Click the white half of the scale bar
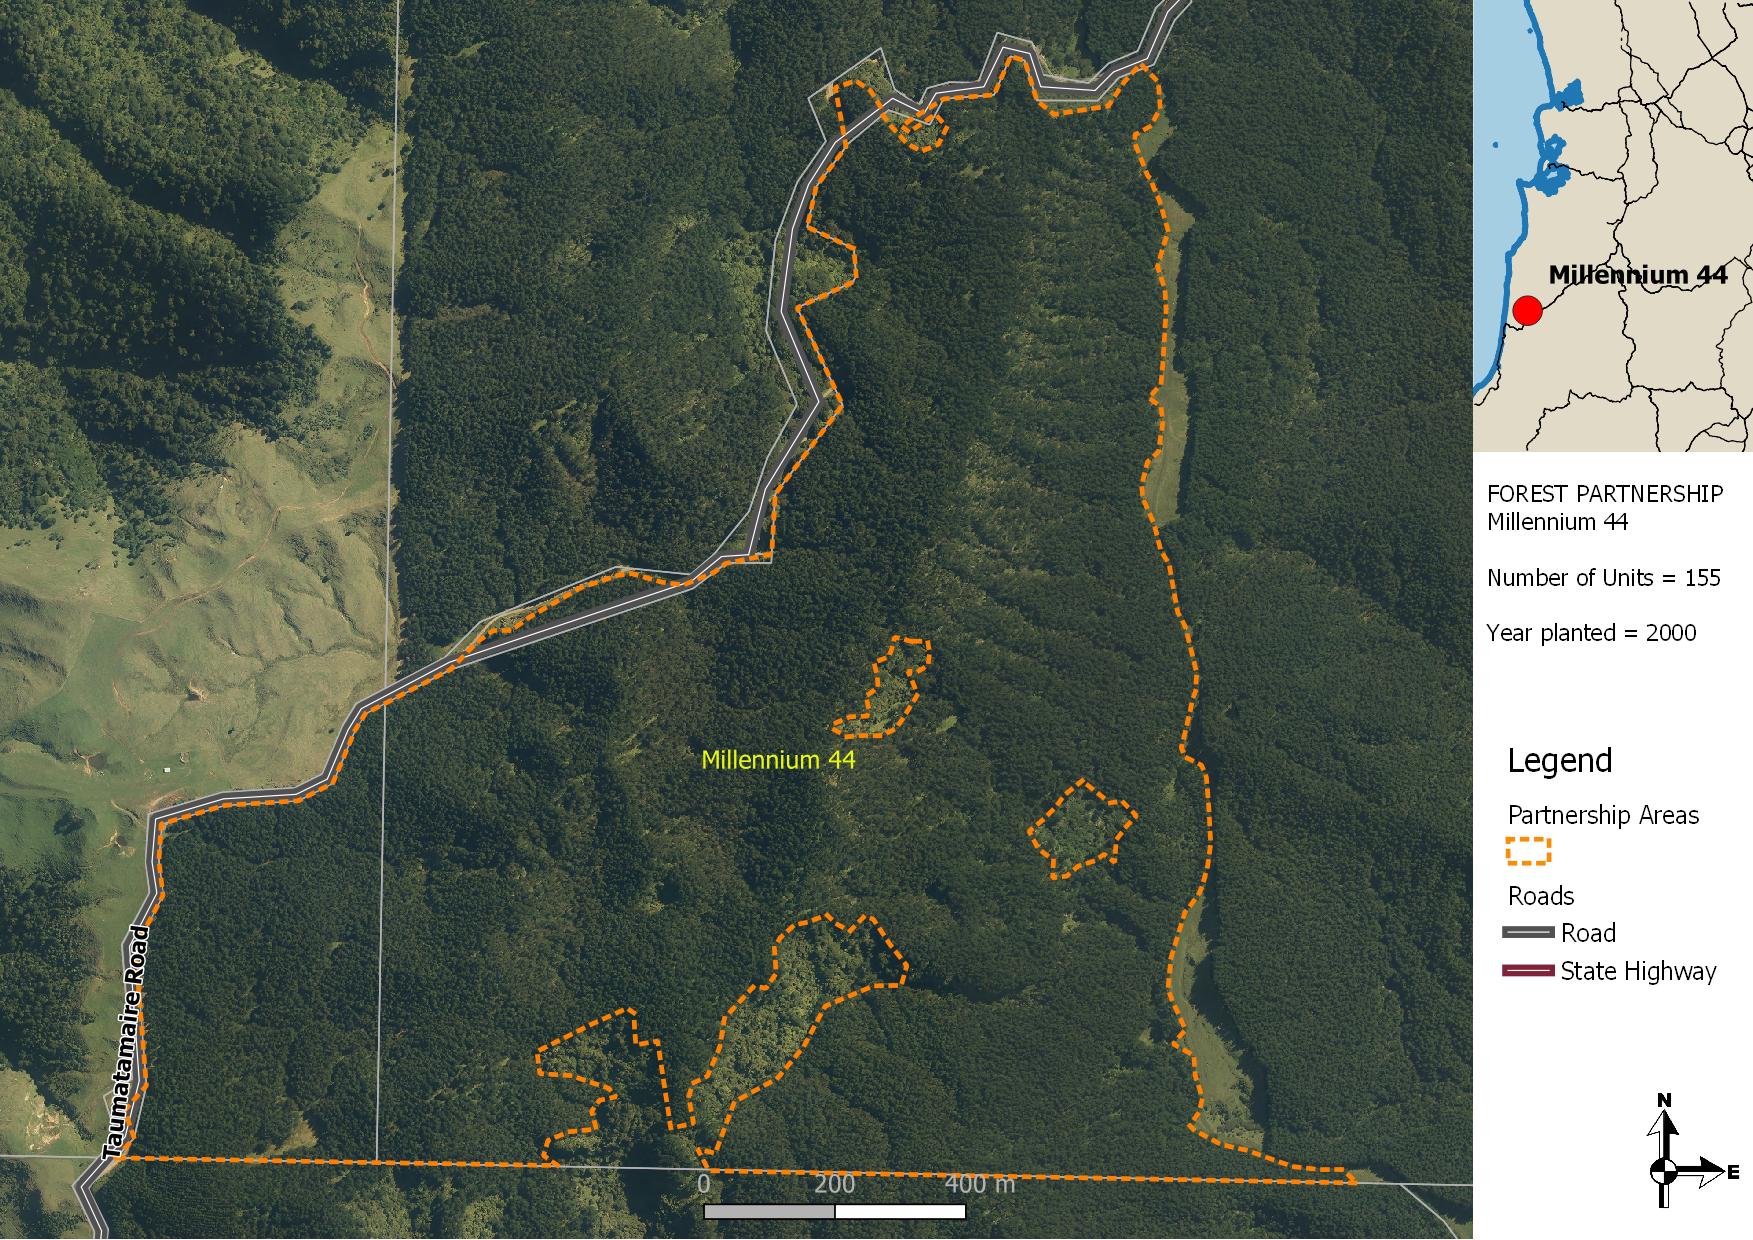Image resolution: width=1753 pixels, height=1240 pixels. [x=900, y=1212]
